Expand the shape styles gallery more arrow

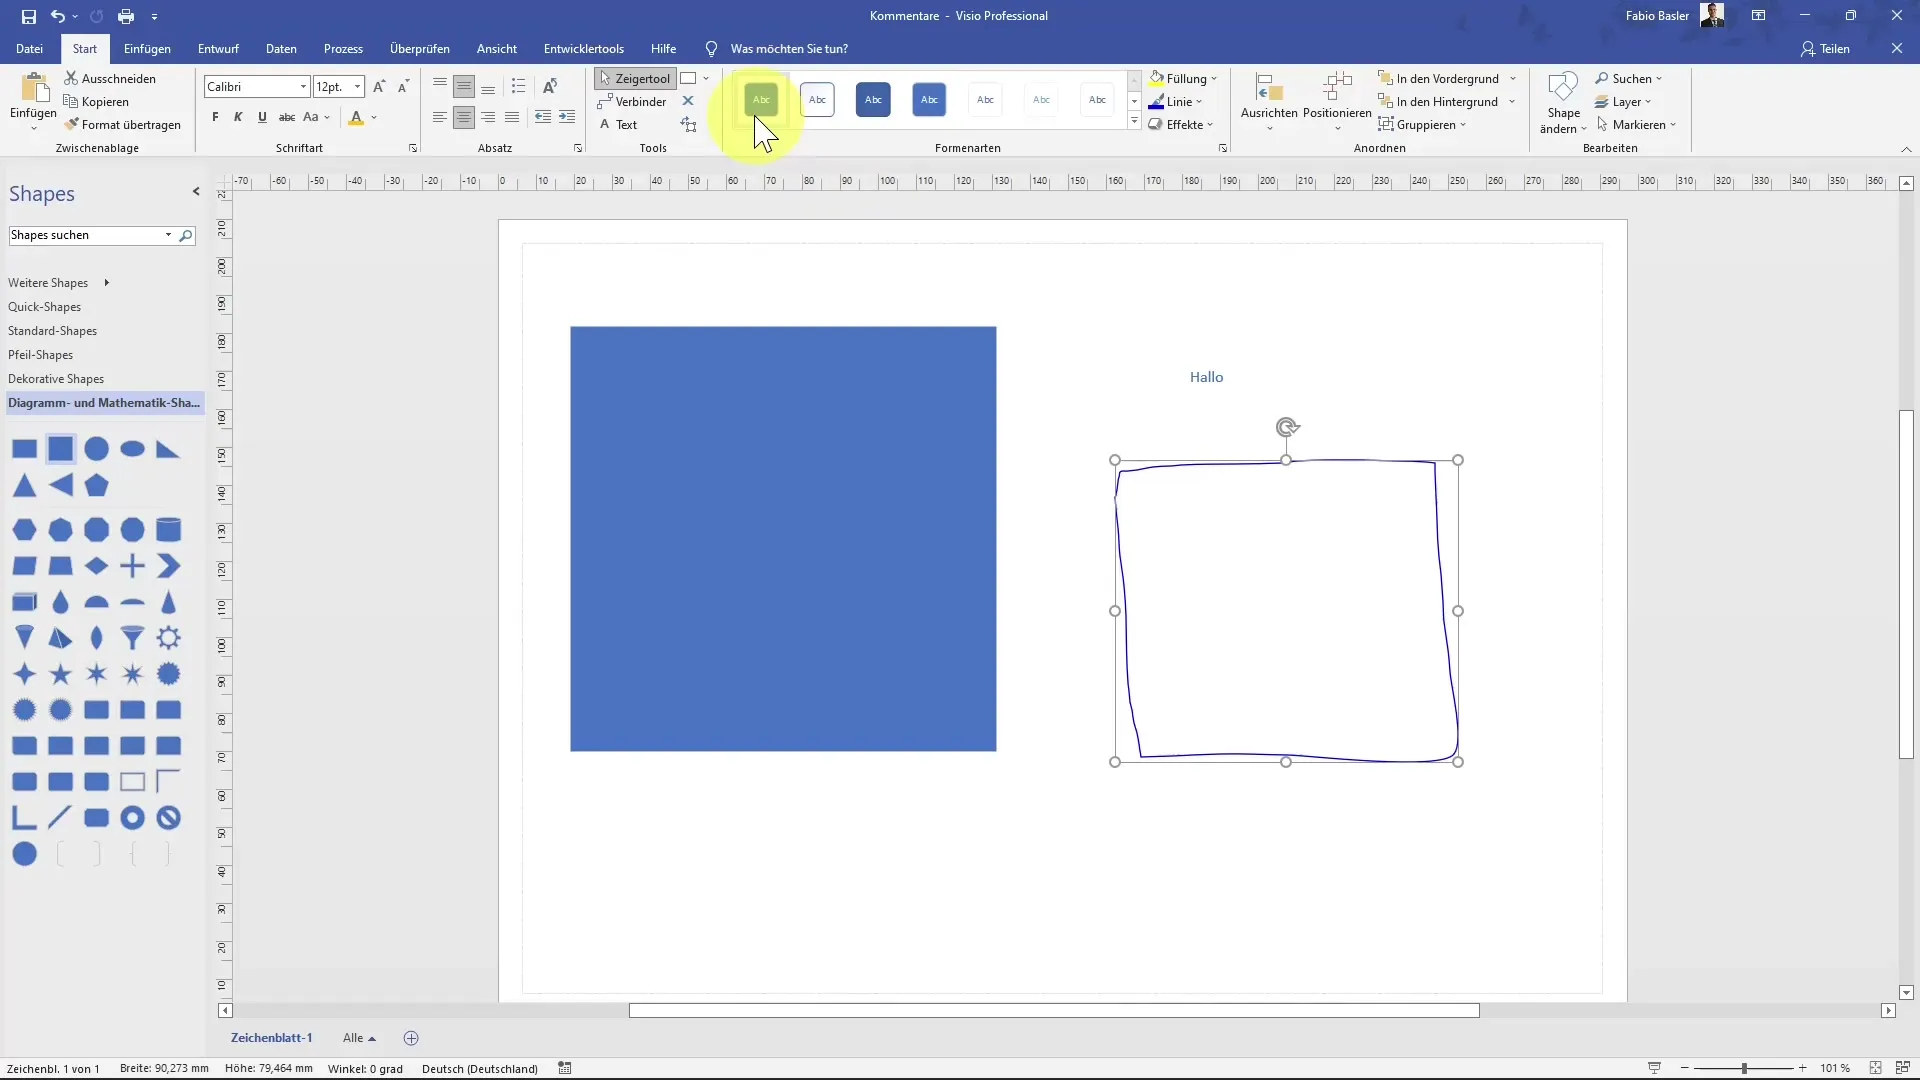coord(1134,122)
